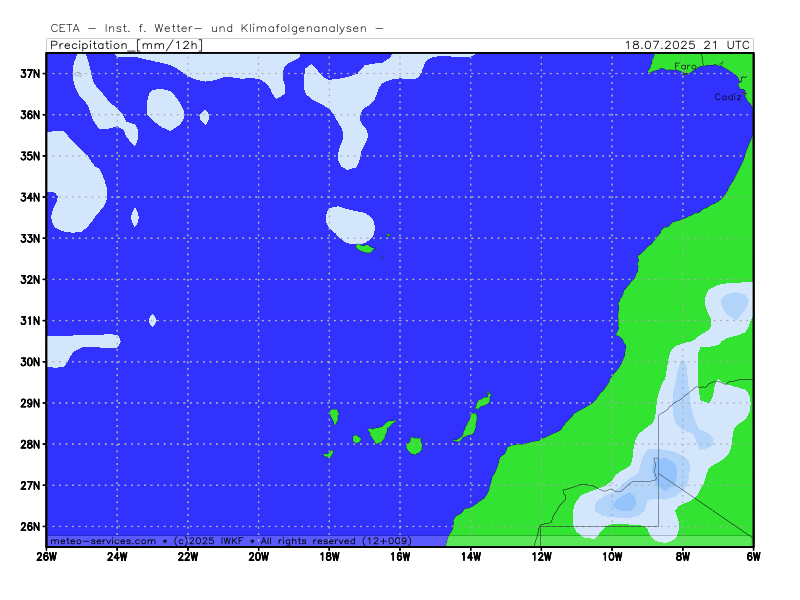This screenshot has width=800, height=600.
Task: Click the 16W longitude label
Action: coord(400,557)
